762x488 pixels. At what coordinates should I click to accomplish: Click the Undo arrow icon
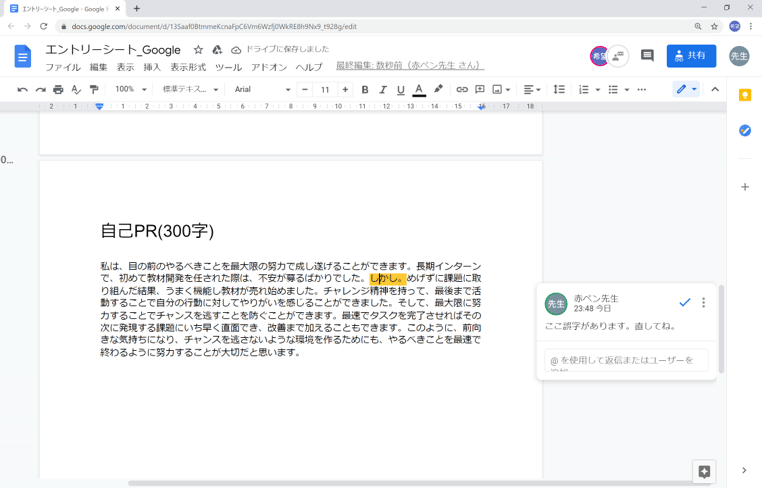22,89
